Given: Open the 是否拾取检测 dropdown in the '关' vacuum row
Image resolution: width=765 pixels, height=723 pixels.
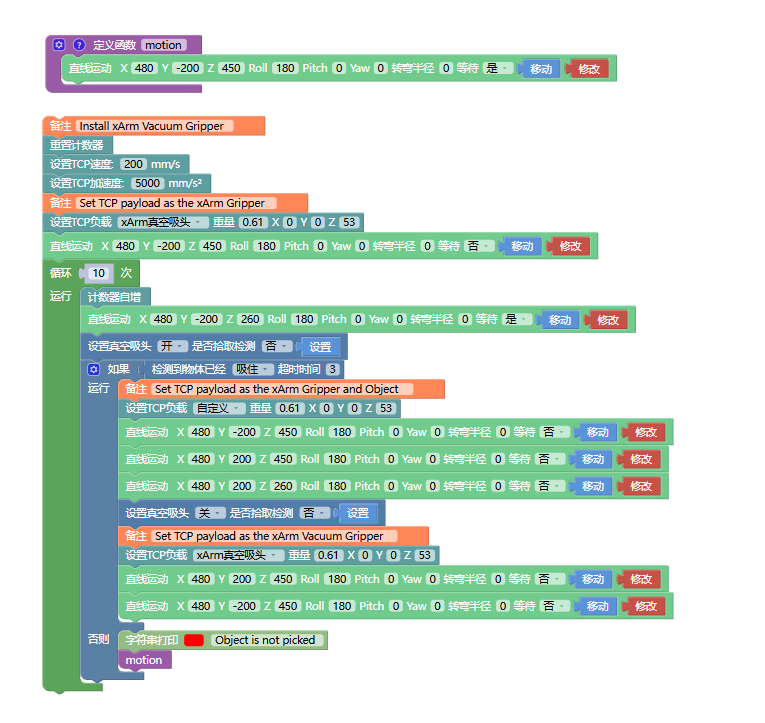Looking at the screenshot, I should click(x=315, y=513).
